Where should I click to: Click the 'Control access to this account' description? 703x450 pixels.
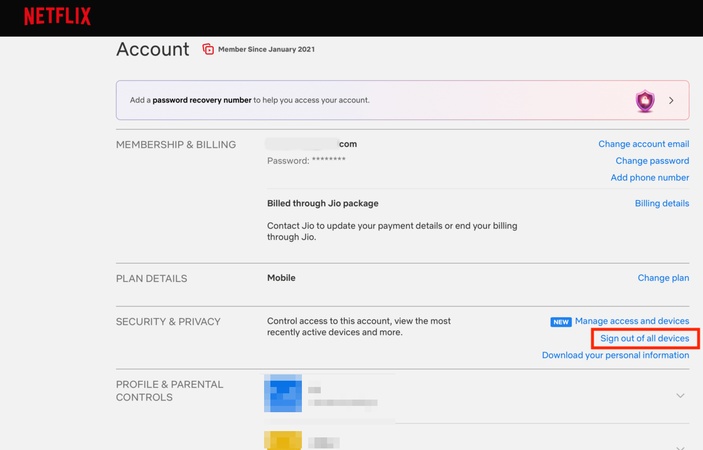click(x=359, y=326)
